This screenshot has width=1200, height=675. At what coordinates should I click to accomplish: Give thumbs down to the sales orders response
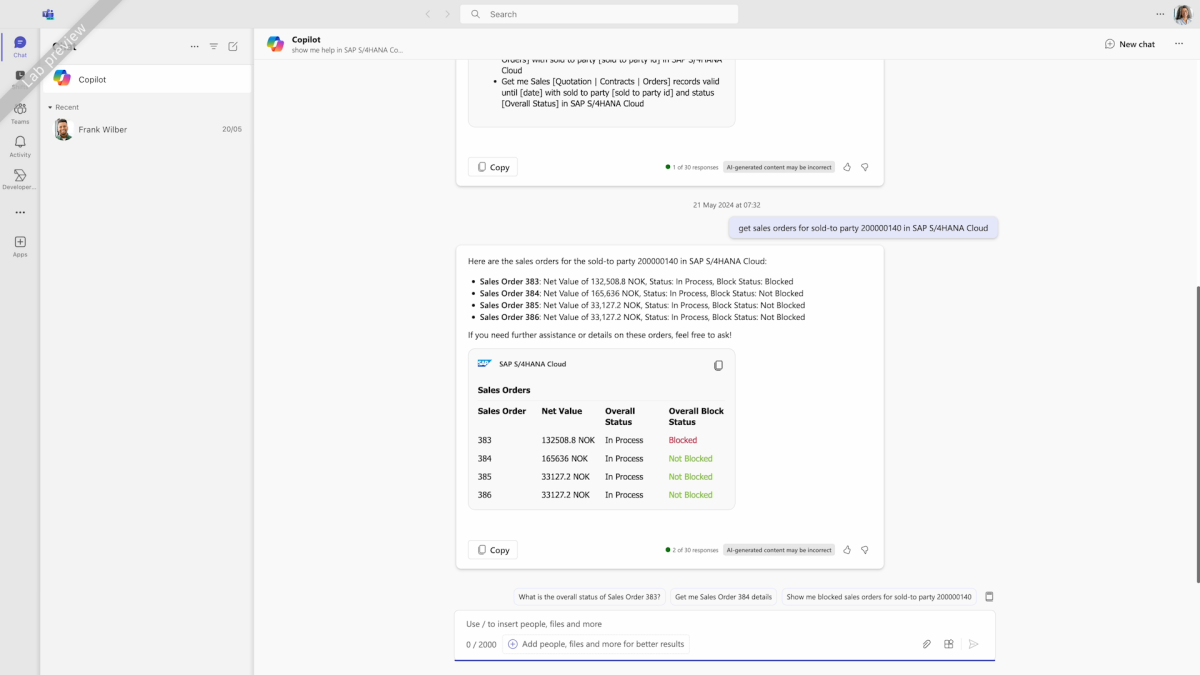(x=865, y=550)
